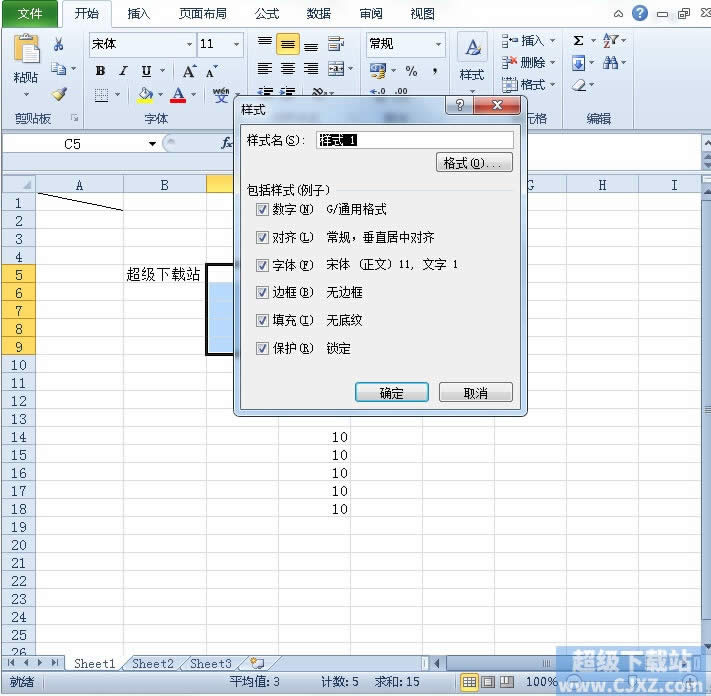Uncheck the 对齐(L) checkbox
Image resolution: width=711 pixels, height=696 pixels.
[262, 238]
